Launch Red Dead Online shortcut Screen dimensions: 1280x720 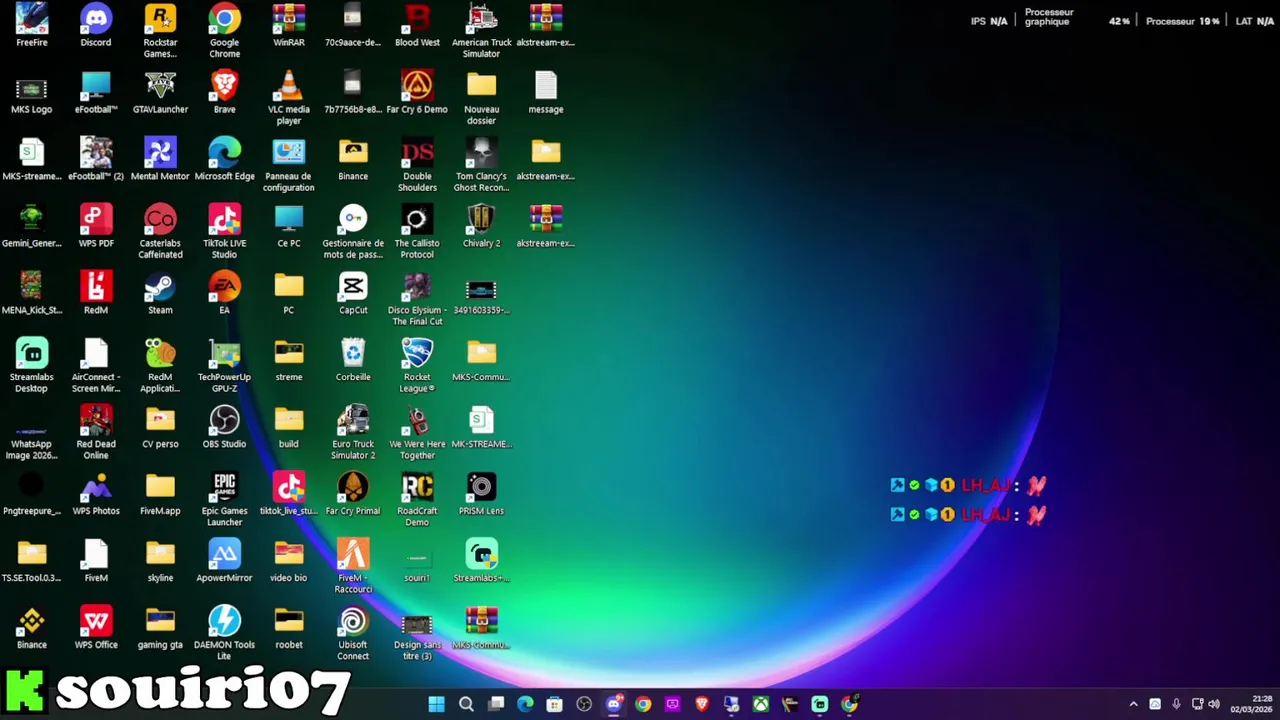coord(96,433)
